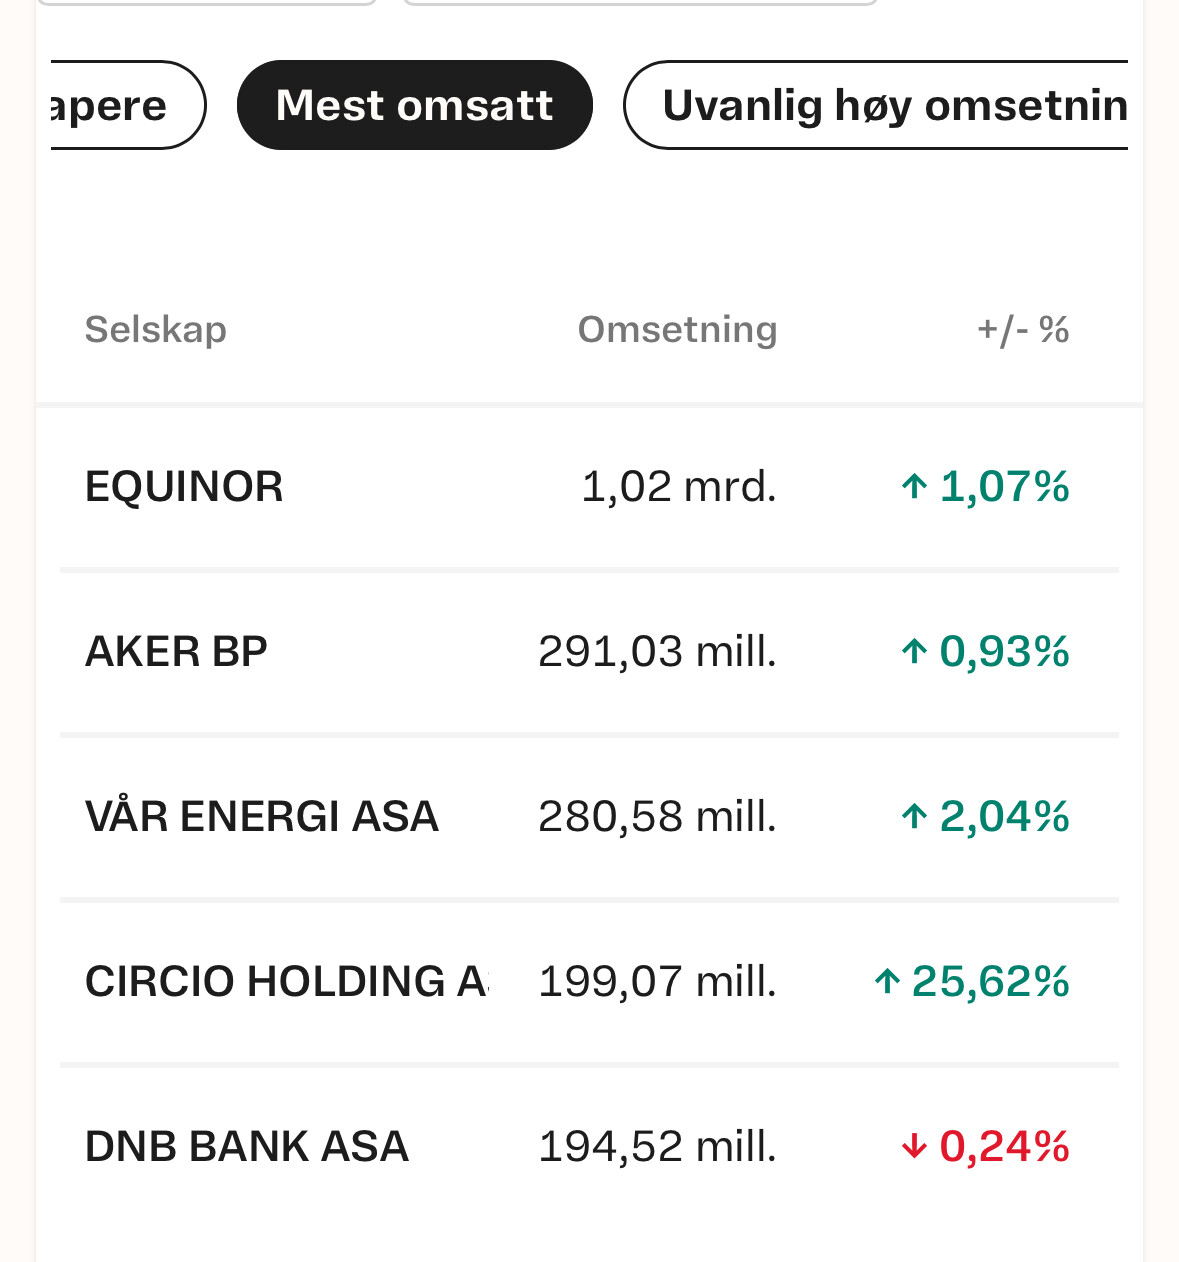The width and height of the screenshot is (1179, 1262).
Task: Select VÅR ENERGI ASA company name
Action: pyautogui.click(x=262, y=817)
